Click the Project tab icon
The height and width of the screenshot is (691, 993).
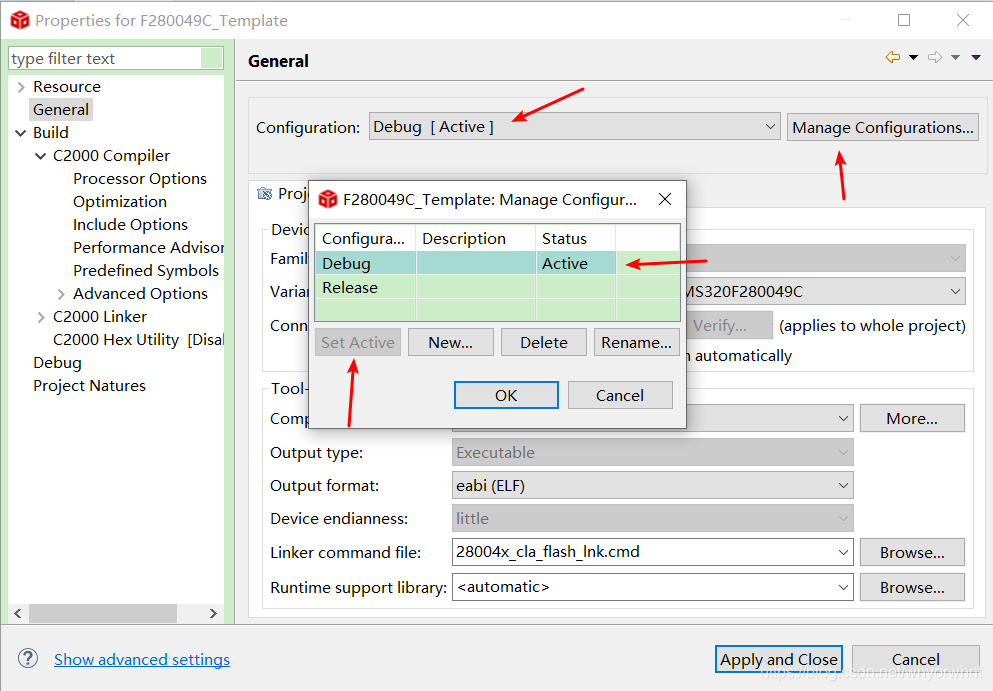265,193
